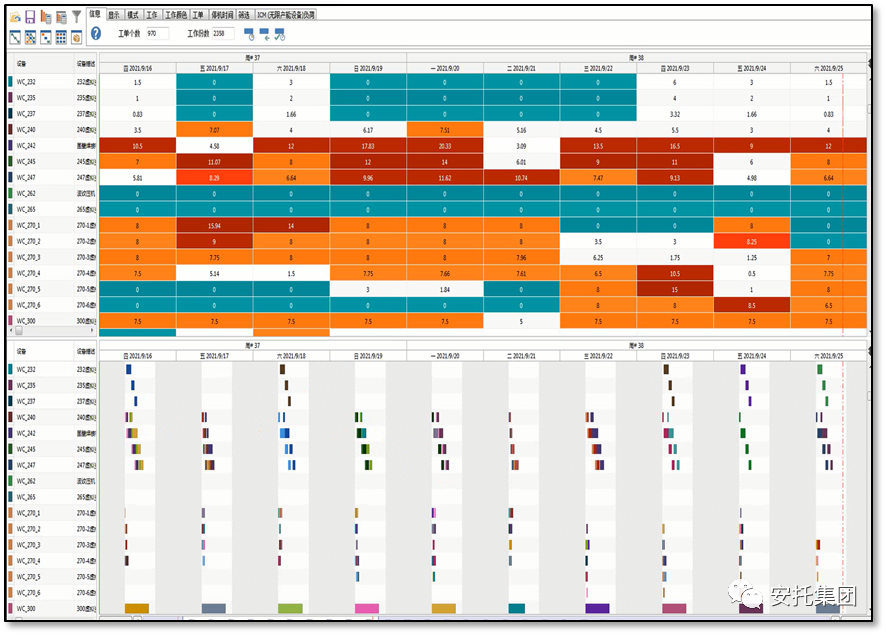Click the 四 2021/9/23 column header in upper grid
Image resolution: width=886 pixels, height=635 pixels.
pyautogui.click(x=675, y=68)
